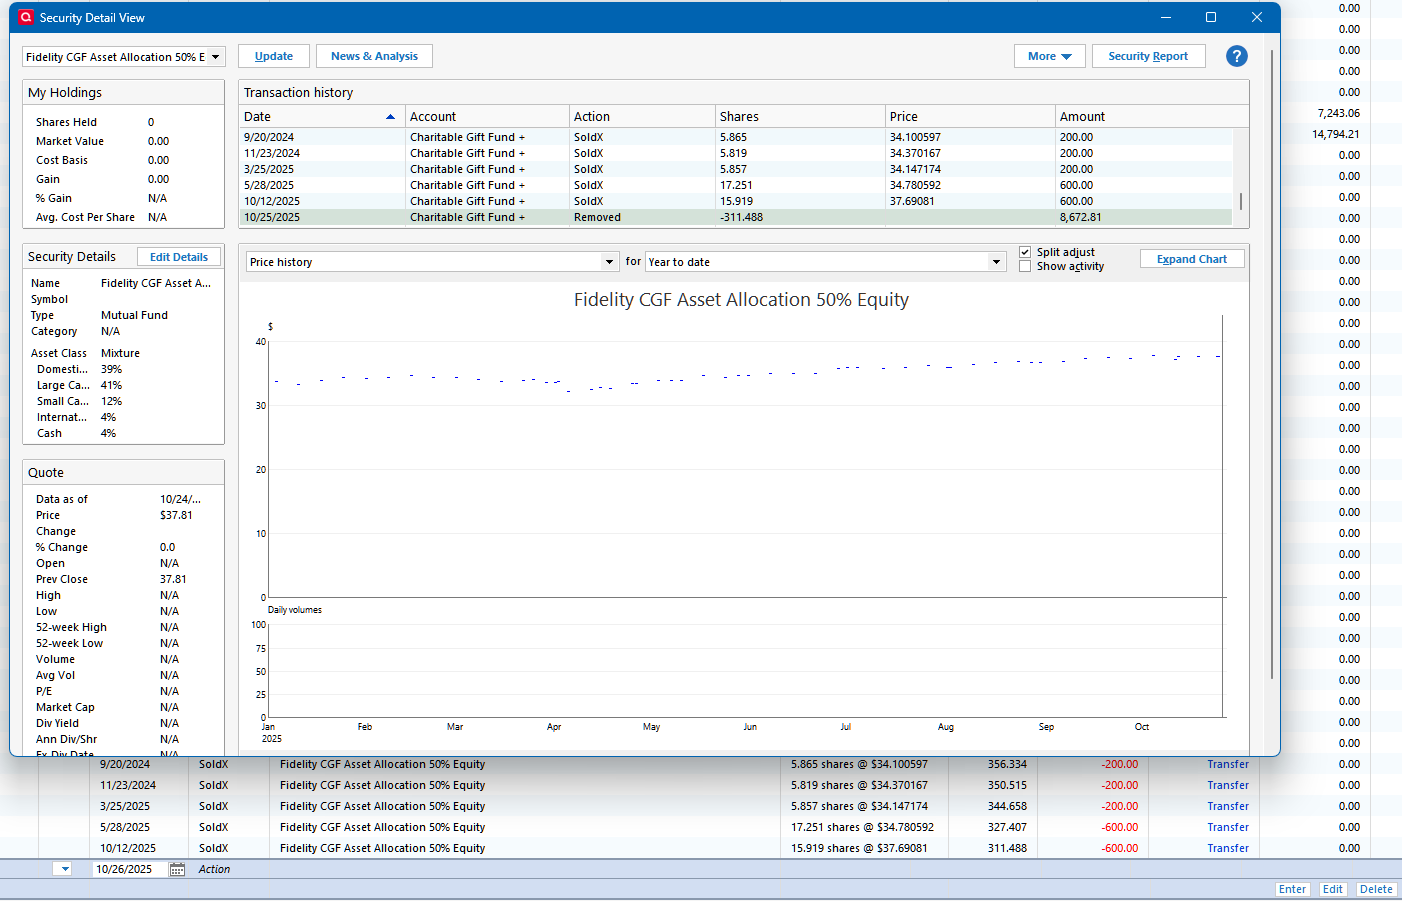1402x905 pixels.
Task: Click the 17.251 shares cell in Transaction history
Action: [x=736, y=185]
